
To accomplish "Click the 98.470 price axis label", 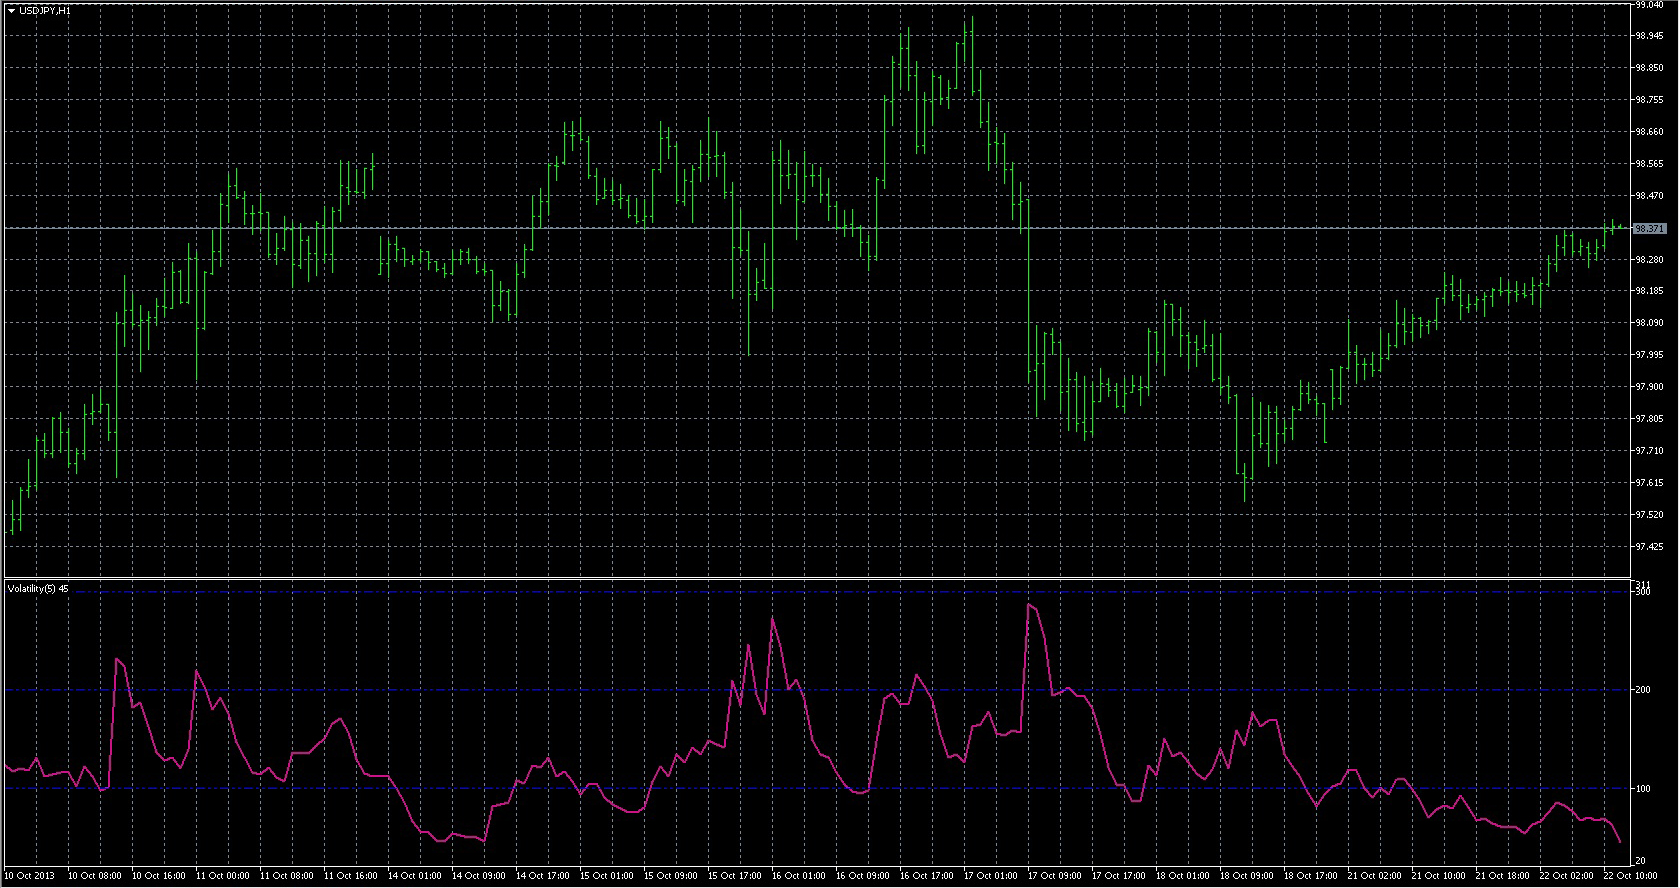I will 1649,196.
